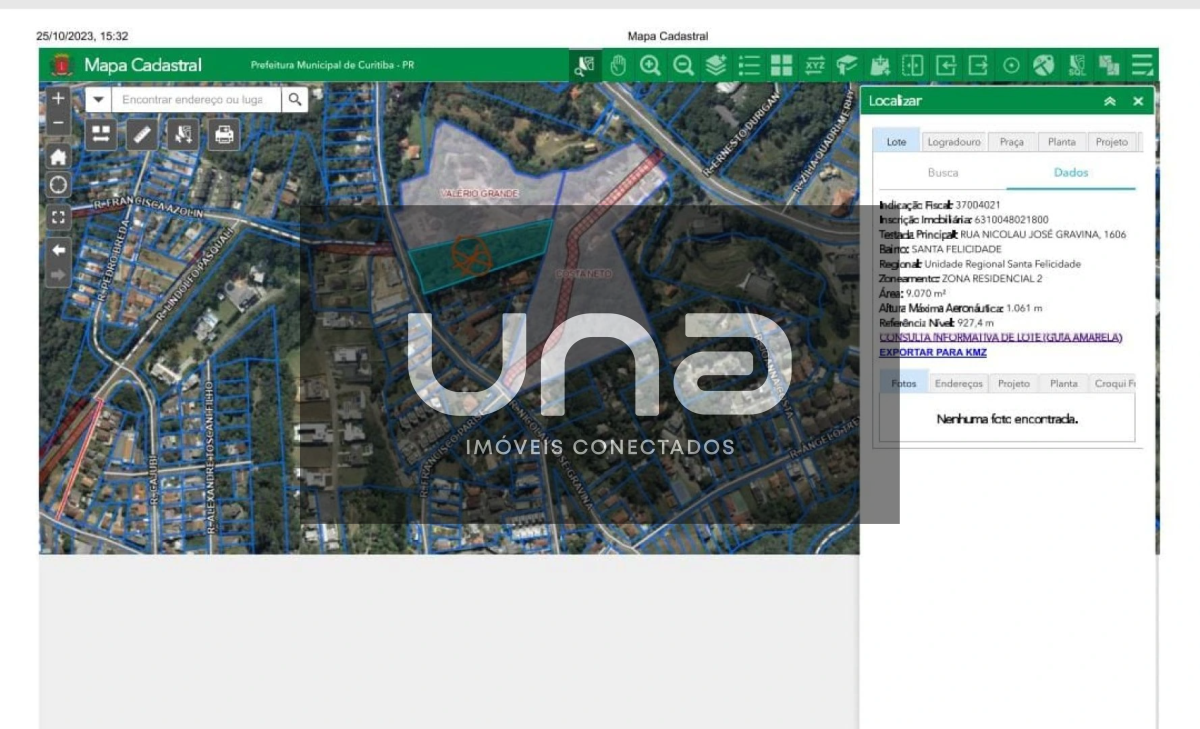Viewport: 1200px width, 729px height.
Task: Activate find my location button
Action: [x=58, y=185]
